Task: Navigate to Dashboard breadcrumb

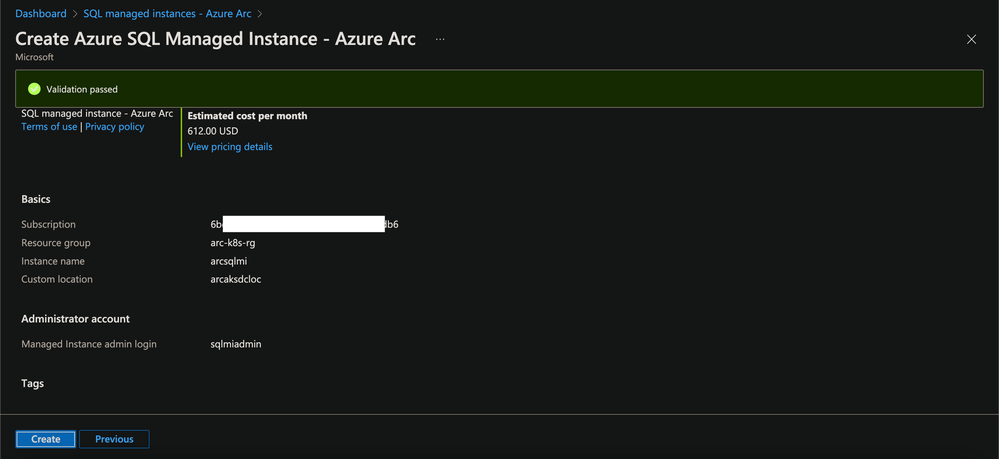Action: (41, 13)
